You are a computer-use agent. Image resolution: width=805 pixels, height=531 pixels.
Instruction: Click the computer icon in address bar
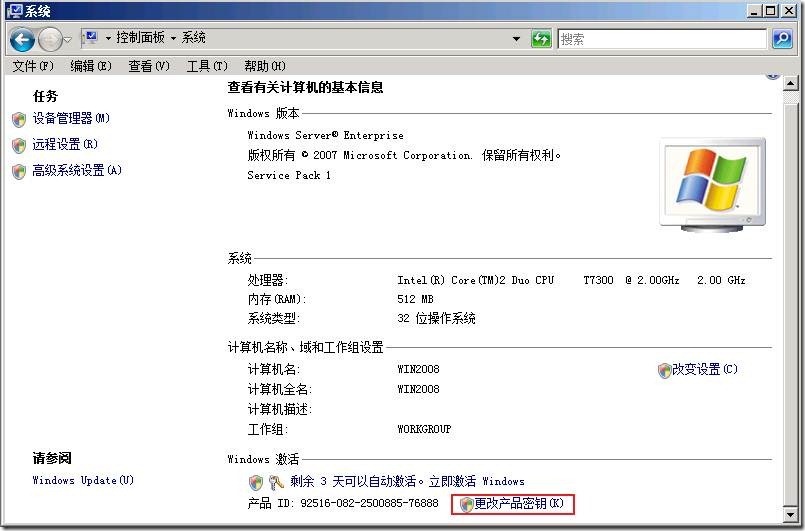[x=90, y=37]
